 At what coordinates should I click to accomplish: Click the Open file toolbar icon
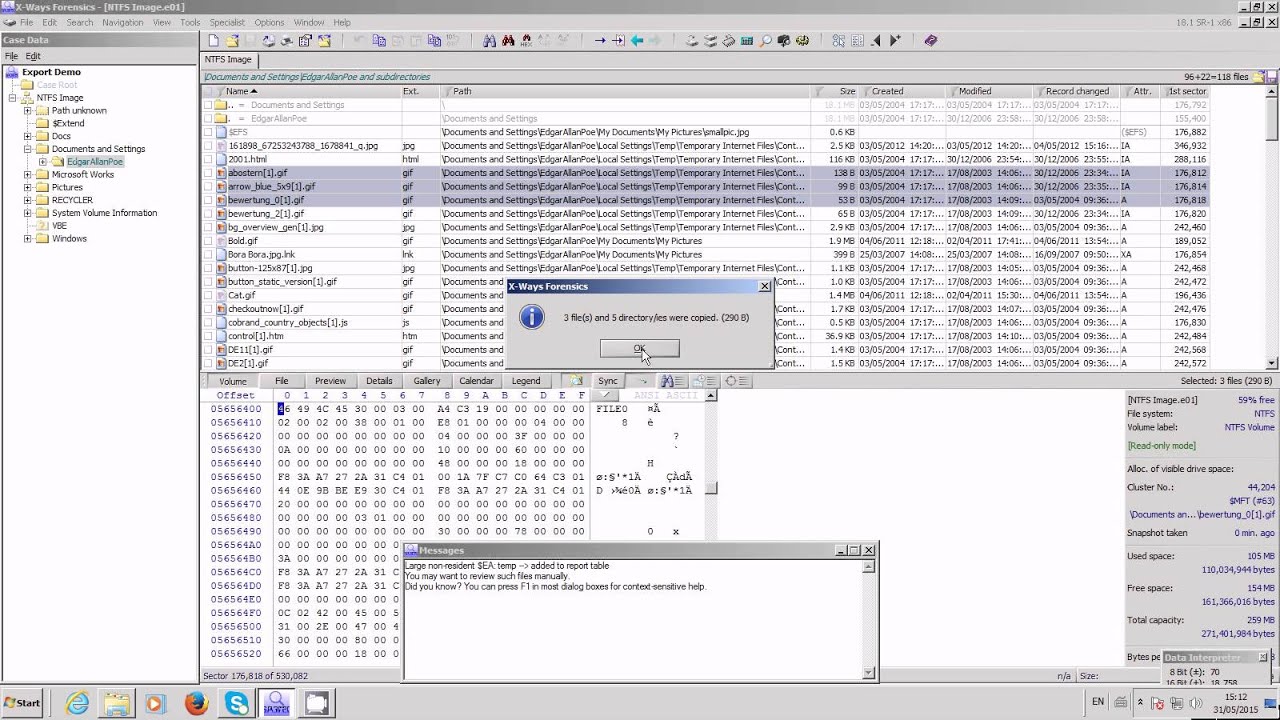[232, 41]
